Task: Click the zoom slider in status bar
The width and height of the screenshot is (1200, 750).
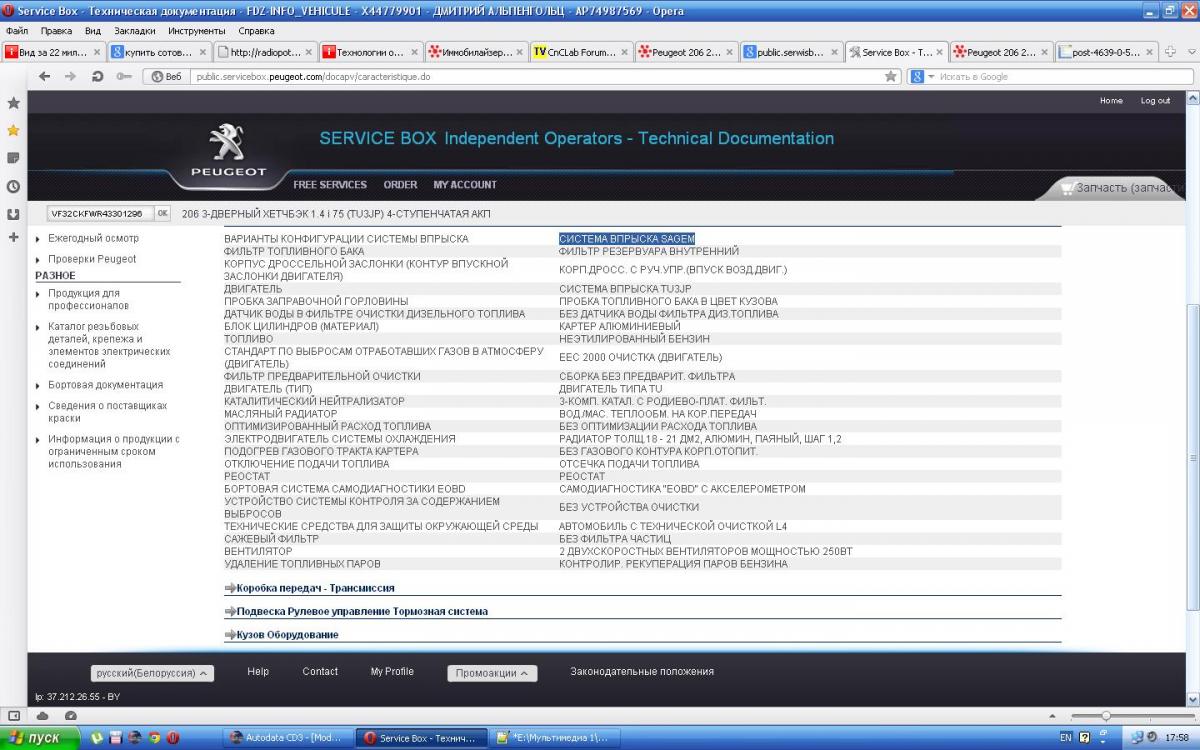Action: (1106, 716)
